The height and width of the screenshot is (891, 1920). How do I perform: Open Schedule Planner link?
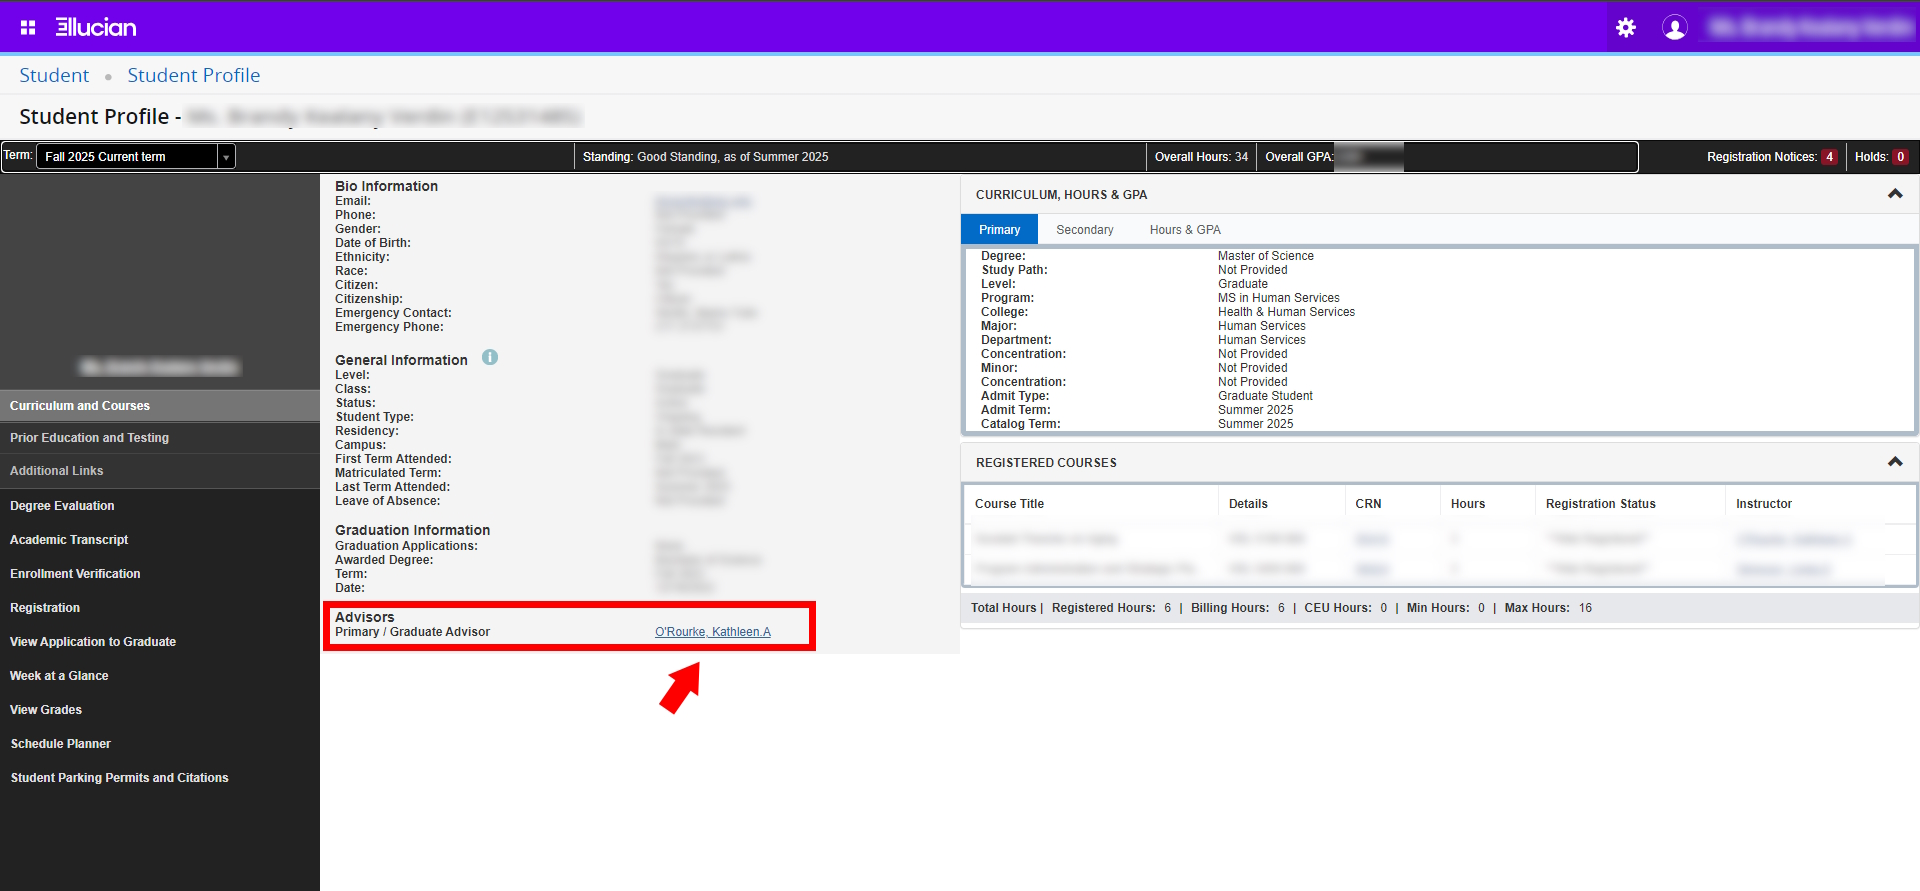60,744
